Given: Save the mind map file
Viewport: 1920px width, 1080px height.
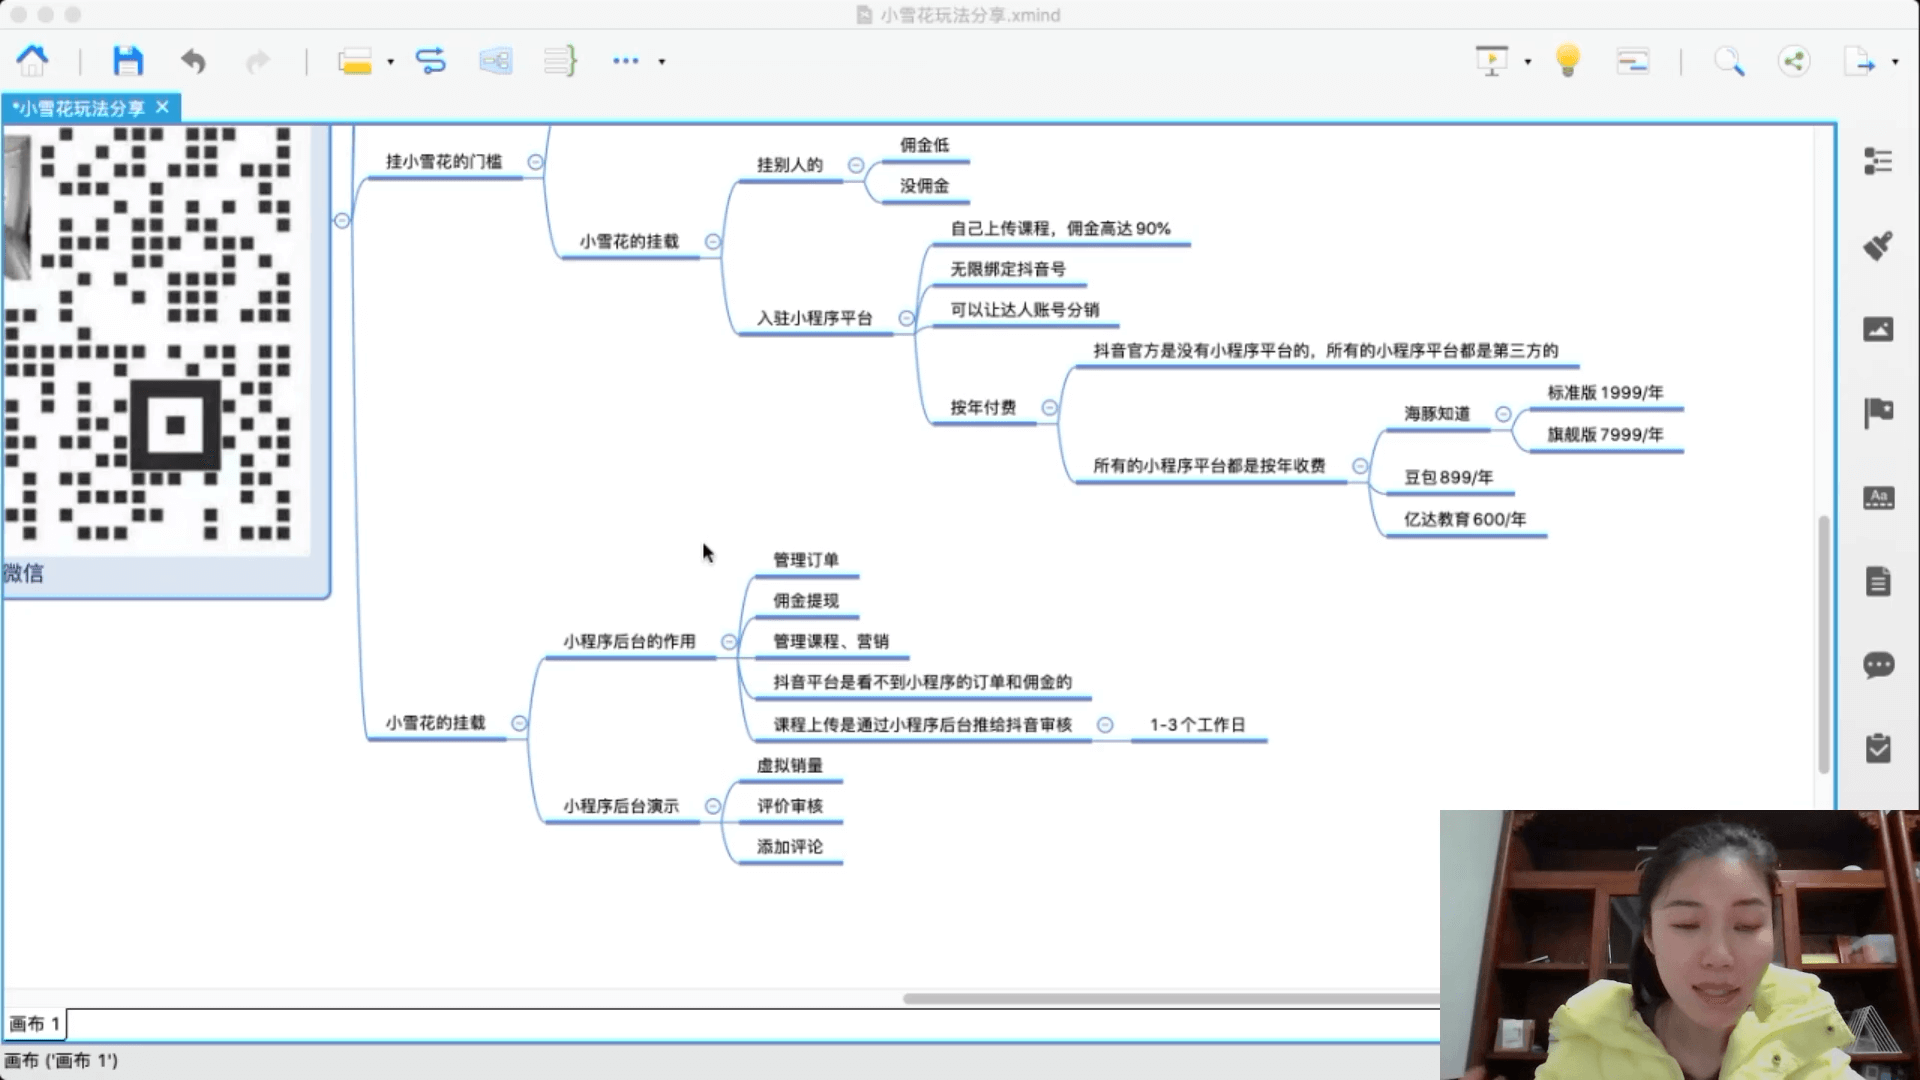Looking at the screenshot, I should pyautogui.click(x=127, y=61).
